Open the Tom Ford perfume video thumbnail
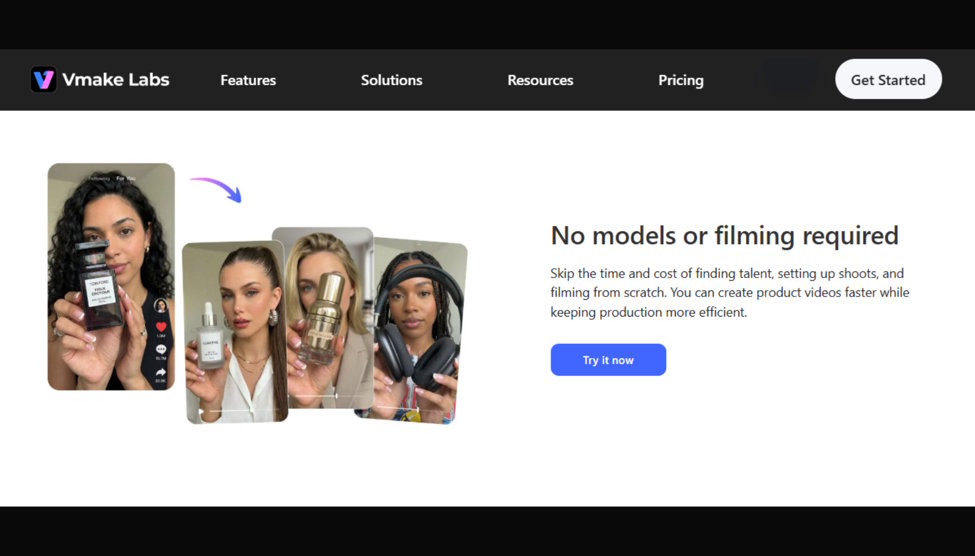 coord(111,277)
